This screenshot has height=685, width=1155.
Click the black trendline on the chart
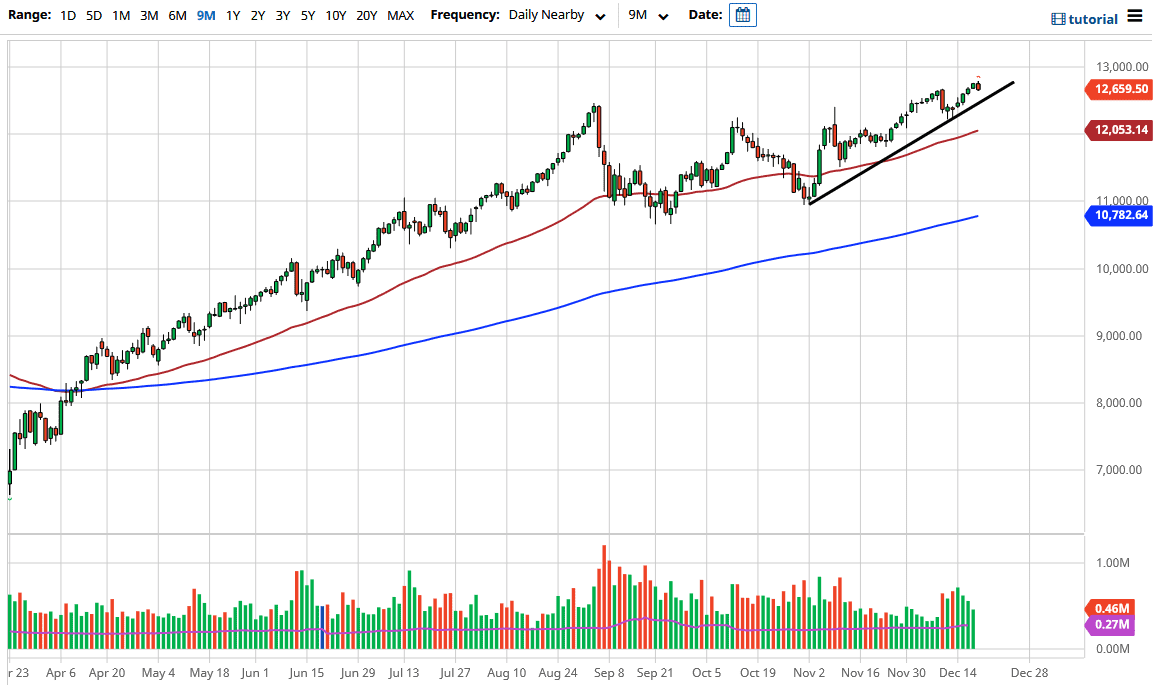(x=912, y=143)
